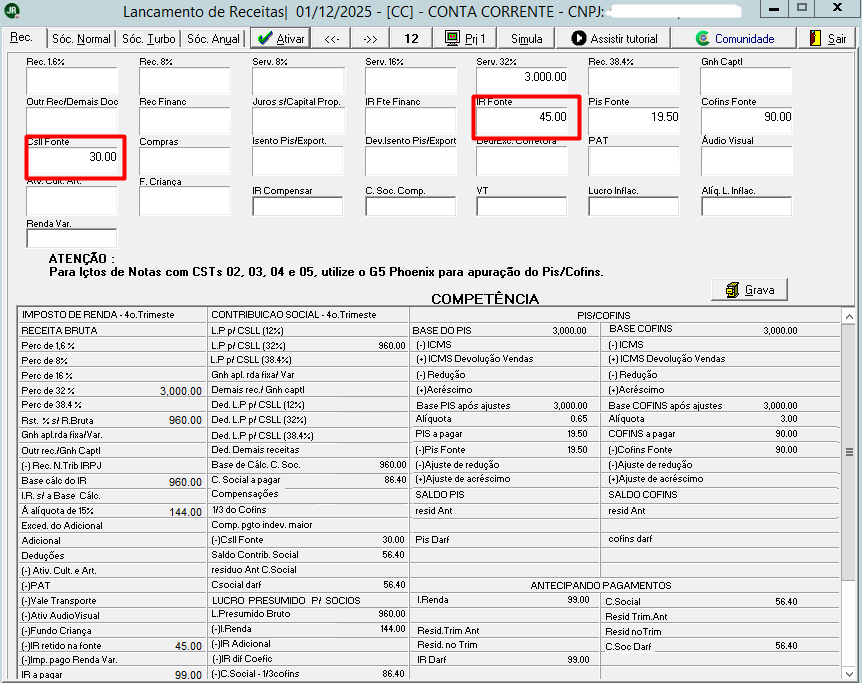Exit via the Sair button
The width and height of the screenshot is (862, 683).
pyautogui.click(x=827, y=38)
